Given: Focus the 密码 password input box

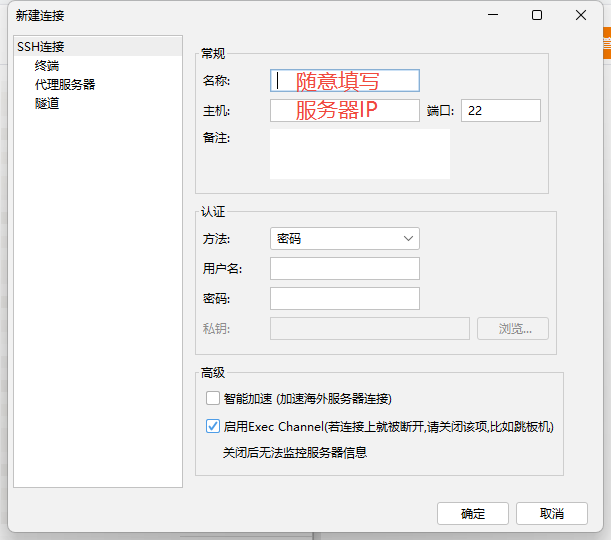Looking at the screenshot, I should 344,298.
